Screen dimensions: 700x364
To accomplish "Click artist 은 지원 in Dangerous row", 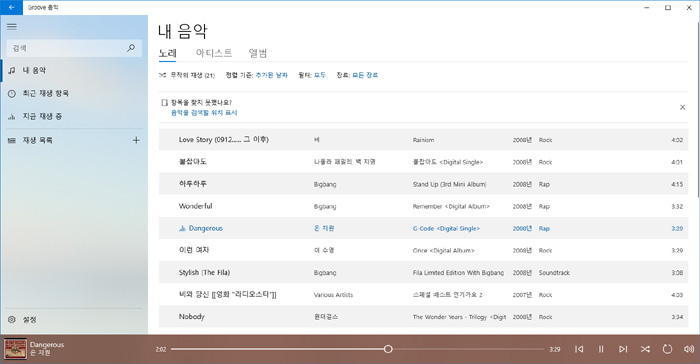I will pos(324,228).
